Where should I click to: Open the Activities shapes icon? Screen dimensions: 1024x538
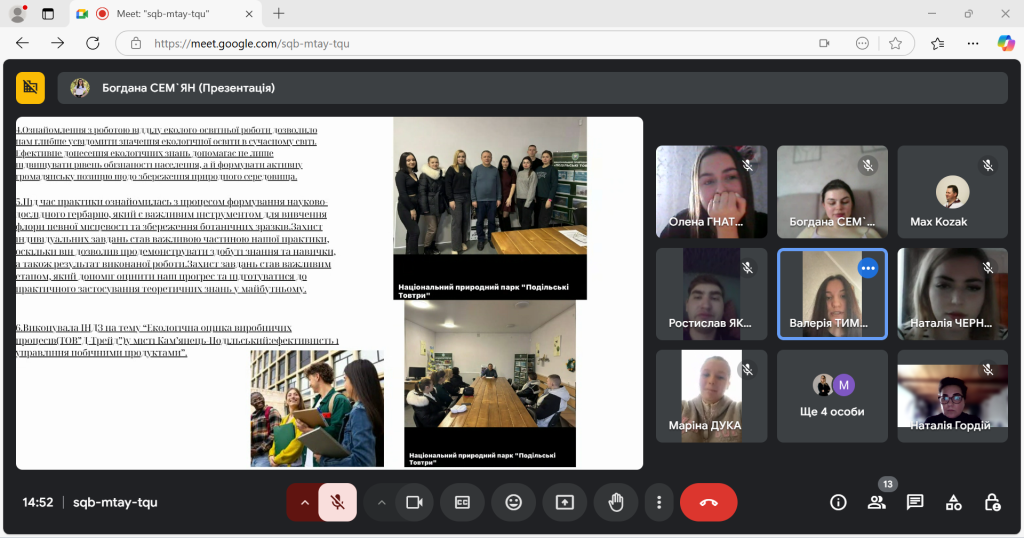click(953, 502)
